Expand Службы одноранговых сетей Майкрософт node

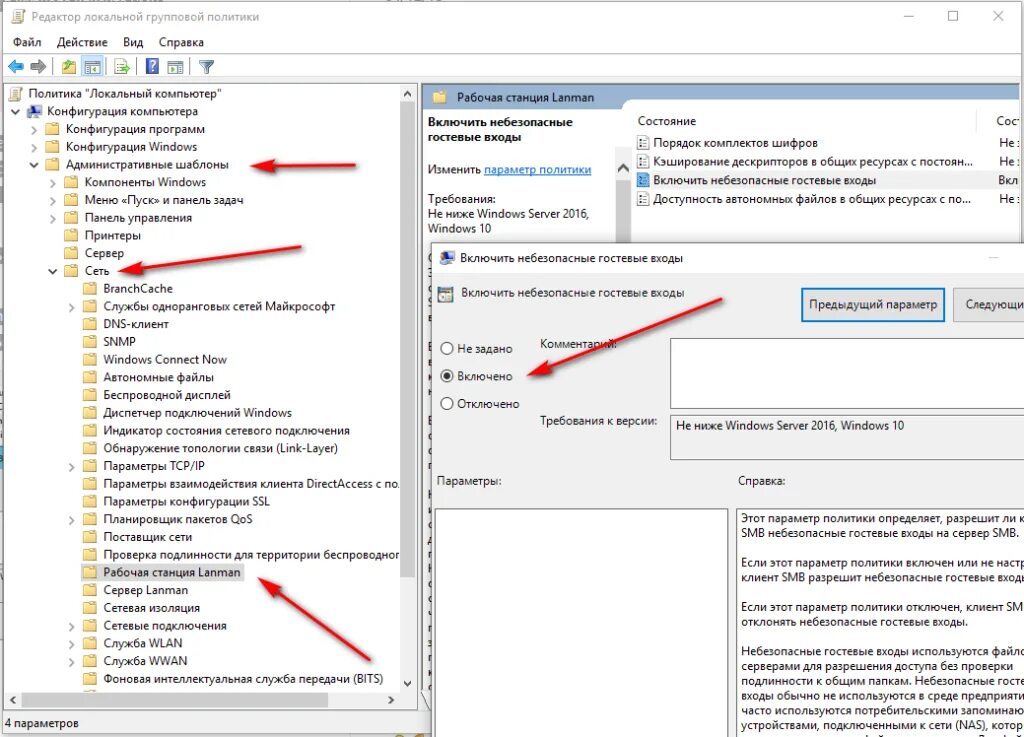coord(72,307)
